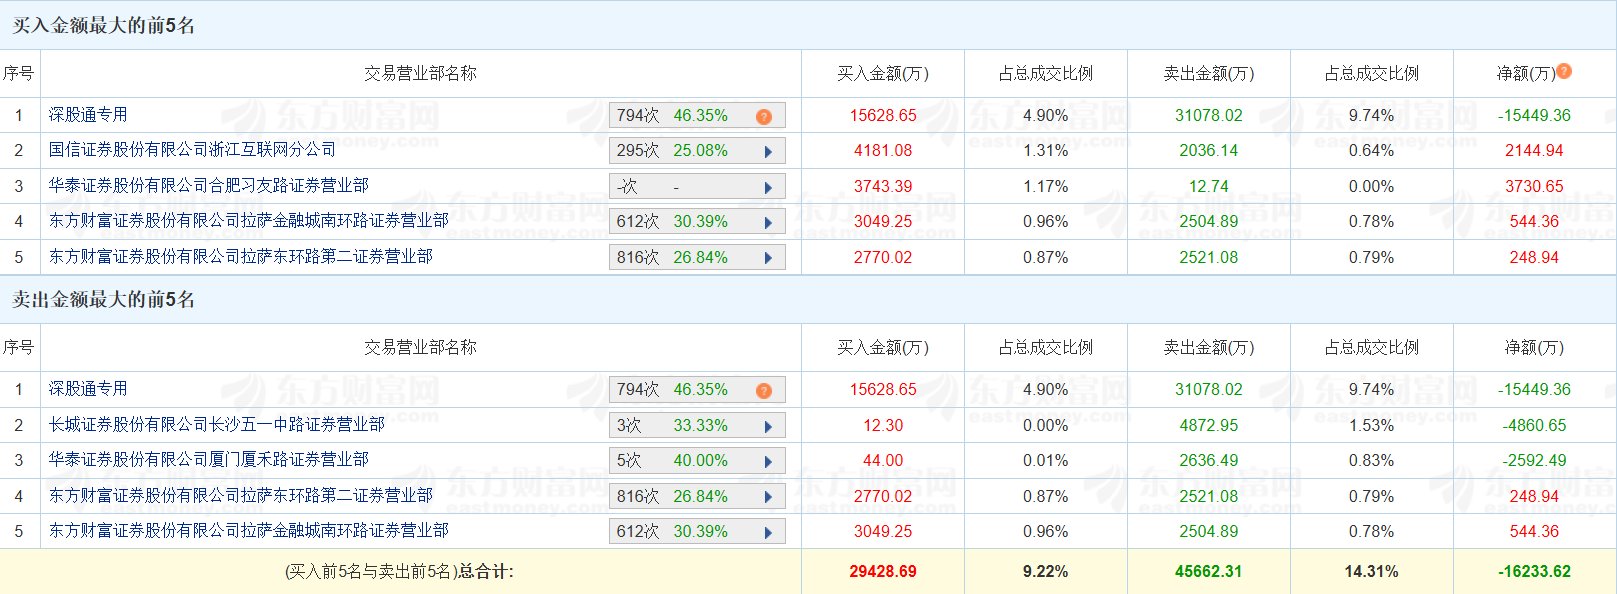Expand arrow for 长城证券长沙五一中路 stats
1617x594 pixels.
[x=768, y=426]
